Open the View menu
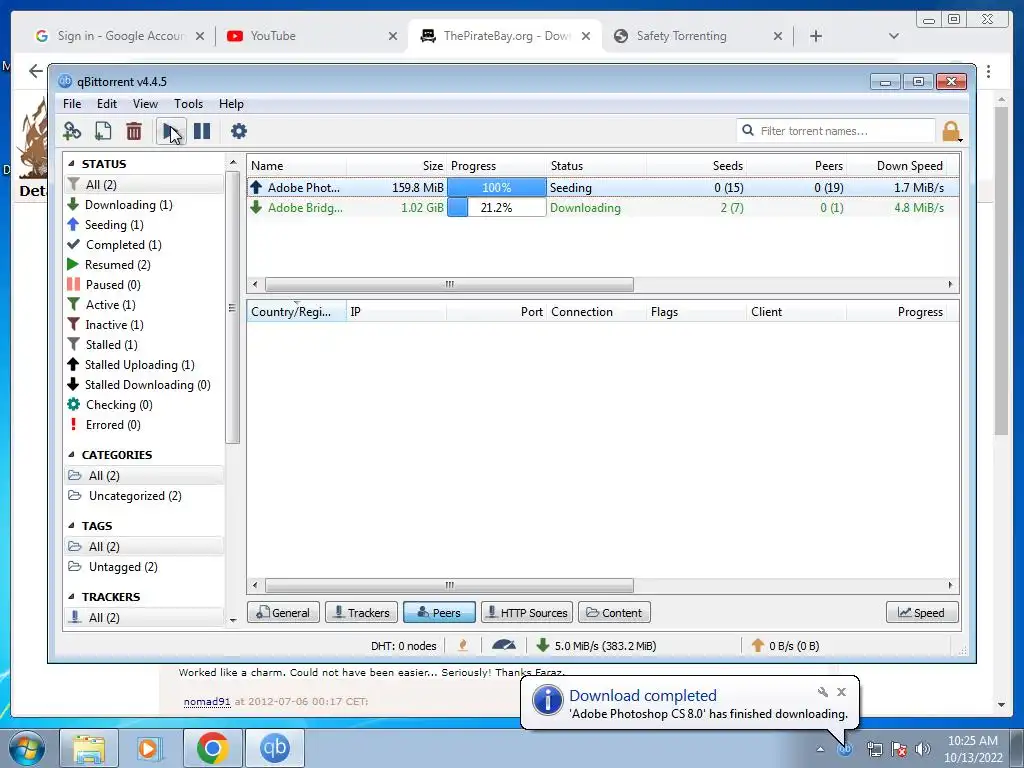 coord(145,104)
